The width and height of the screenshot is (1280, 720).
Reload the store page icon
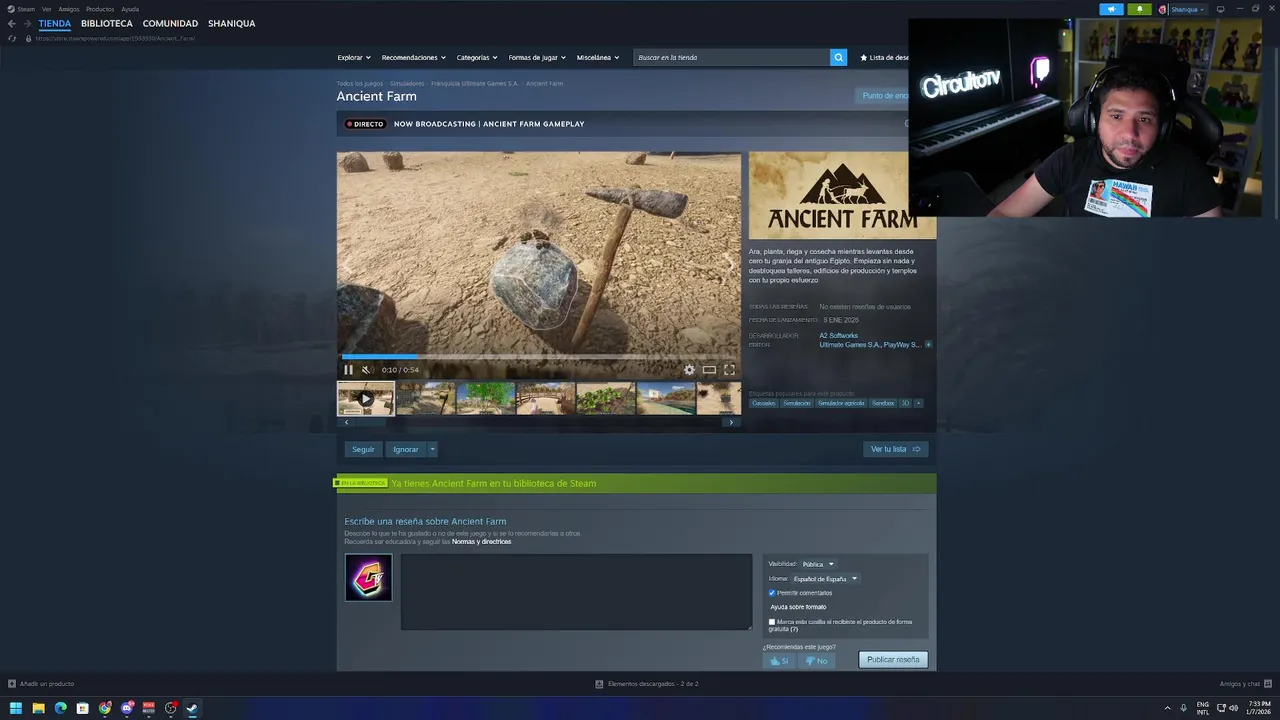(12, 38)
